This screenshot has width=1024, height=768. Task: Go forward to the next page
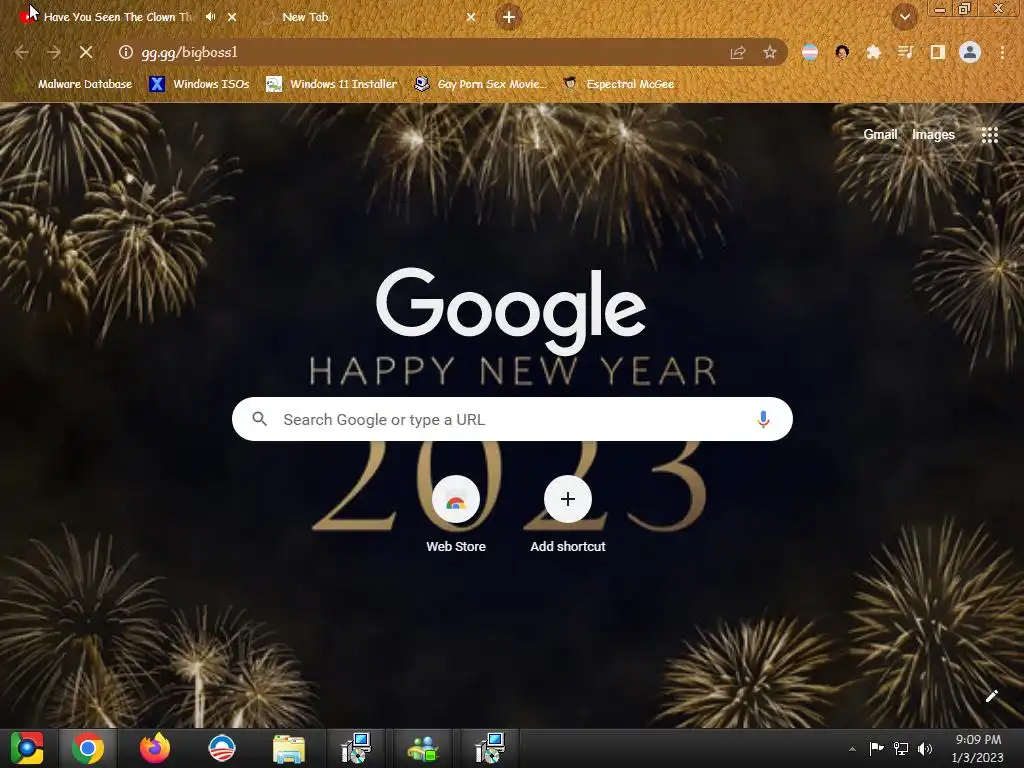pos(54,52)
